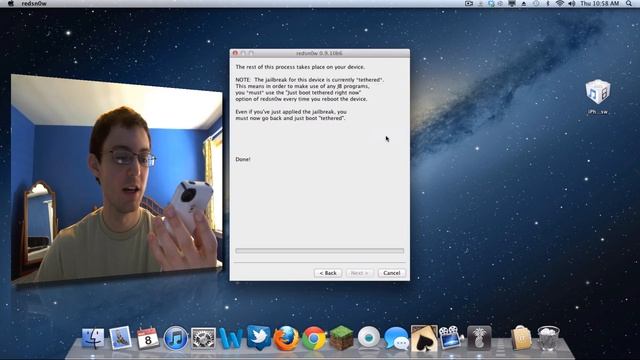The width and height of the screenshot is (640, 360).
Task: Open the Wi-Fi status menu
Action: [x=560, y=3]
